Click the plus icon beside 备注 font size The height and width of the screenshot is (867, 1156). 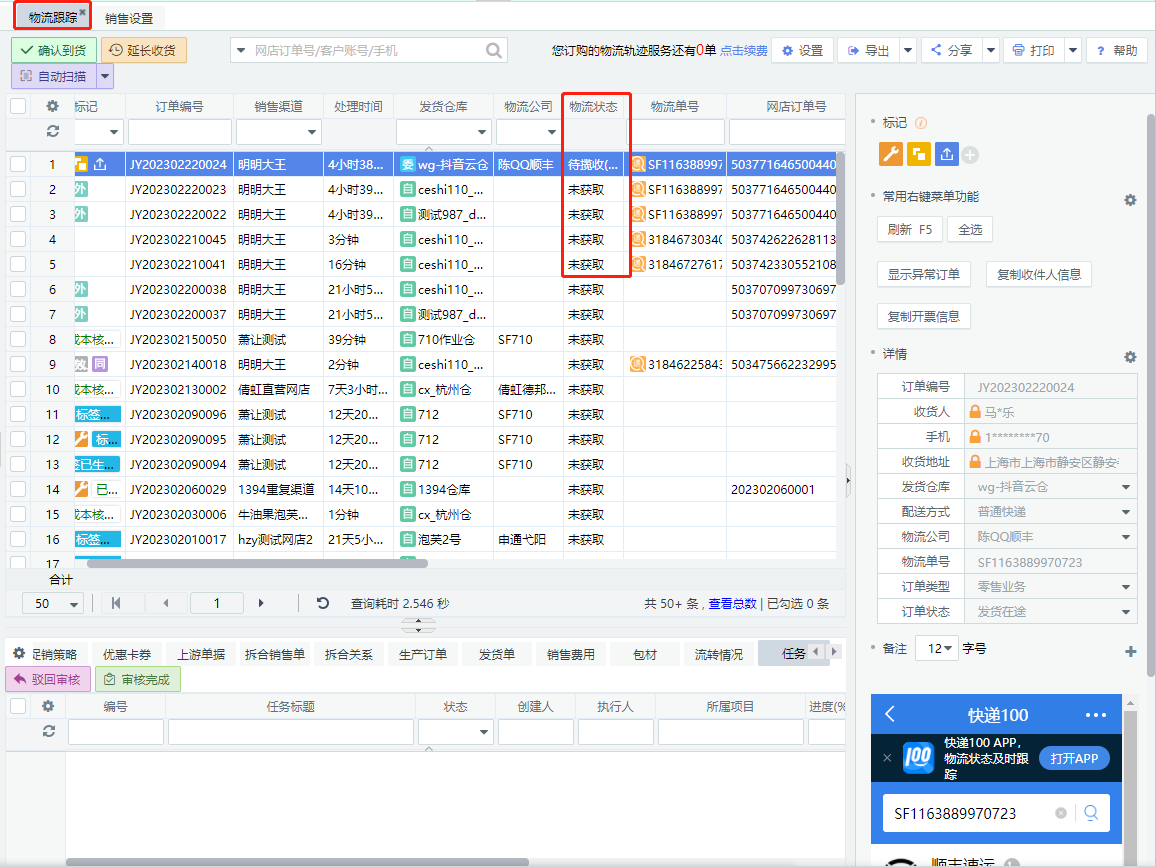tap(1130, 651)
